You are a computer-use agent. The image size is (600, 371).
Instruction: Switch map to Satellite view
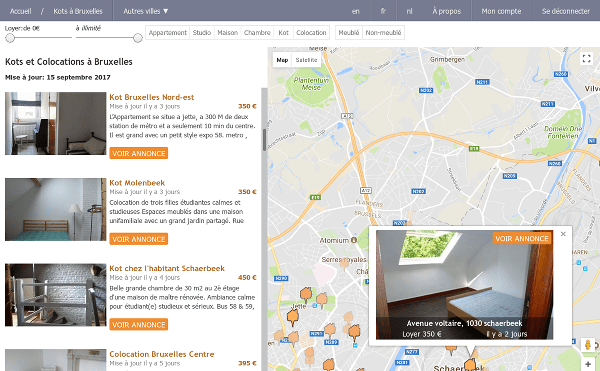pyautogui.click(x=307, y=60)
